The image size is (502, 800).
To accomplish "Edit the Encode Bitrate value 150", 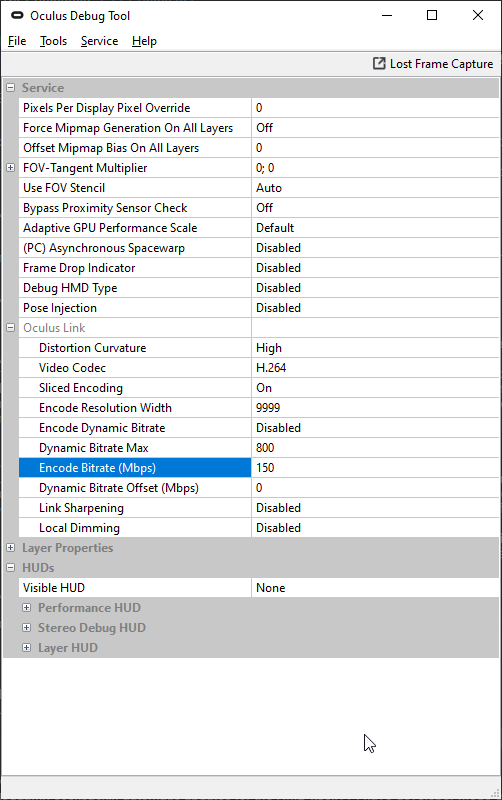I will point(375,468).
